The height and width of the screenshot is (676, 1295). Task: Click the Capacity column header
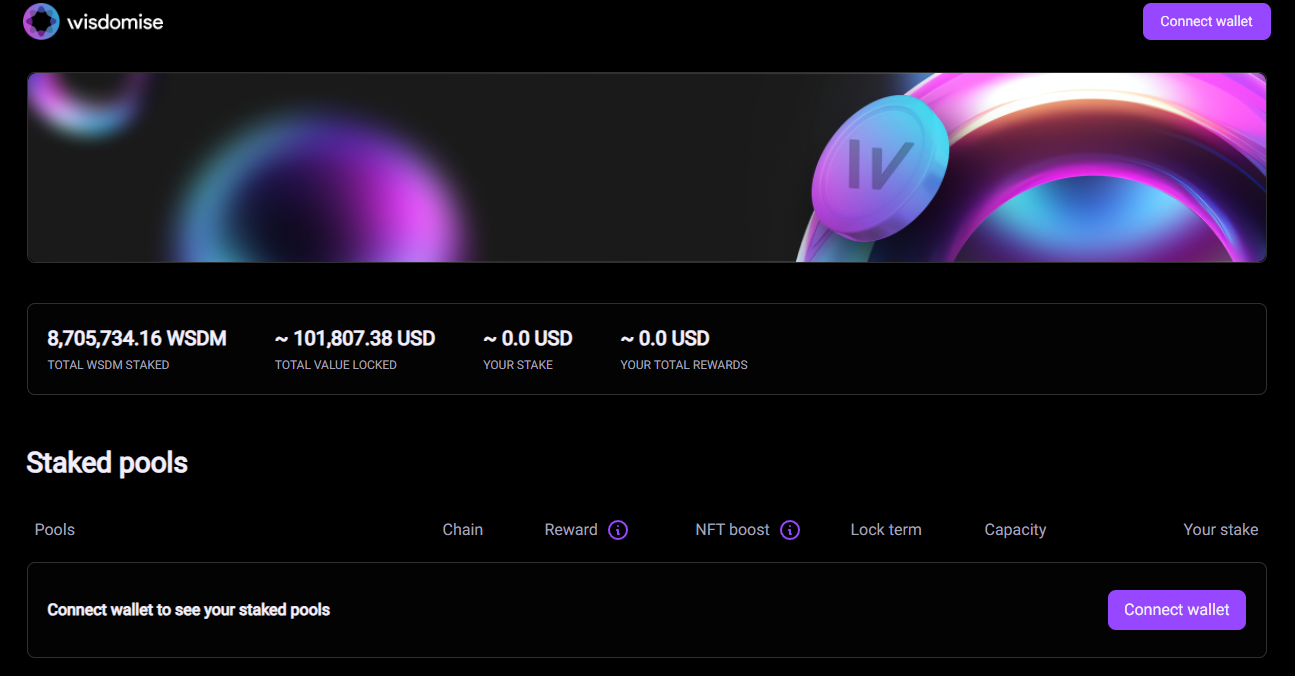tap(1015, 530)
